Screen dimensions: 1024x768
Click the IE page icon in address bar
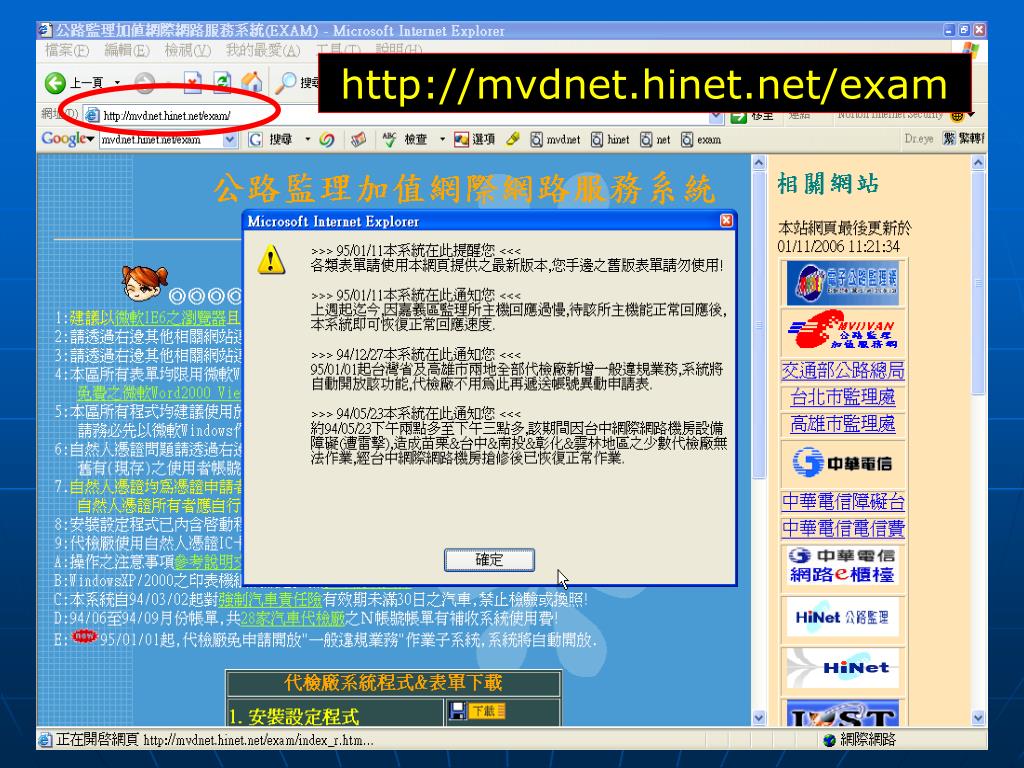93,116
